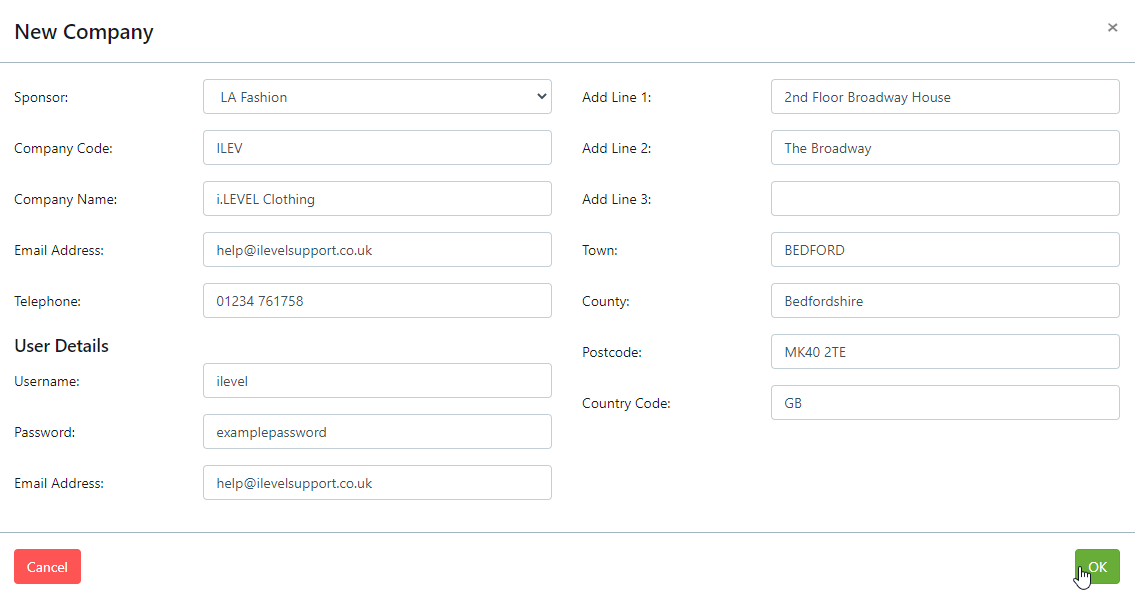The height and width of the screenshot is (599, 1135).
Task: Click the Company Code field containing ILEV
Action: click(377, 148)
